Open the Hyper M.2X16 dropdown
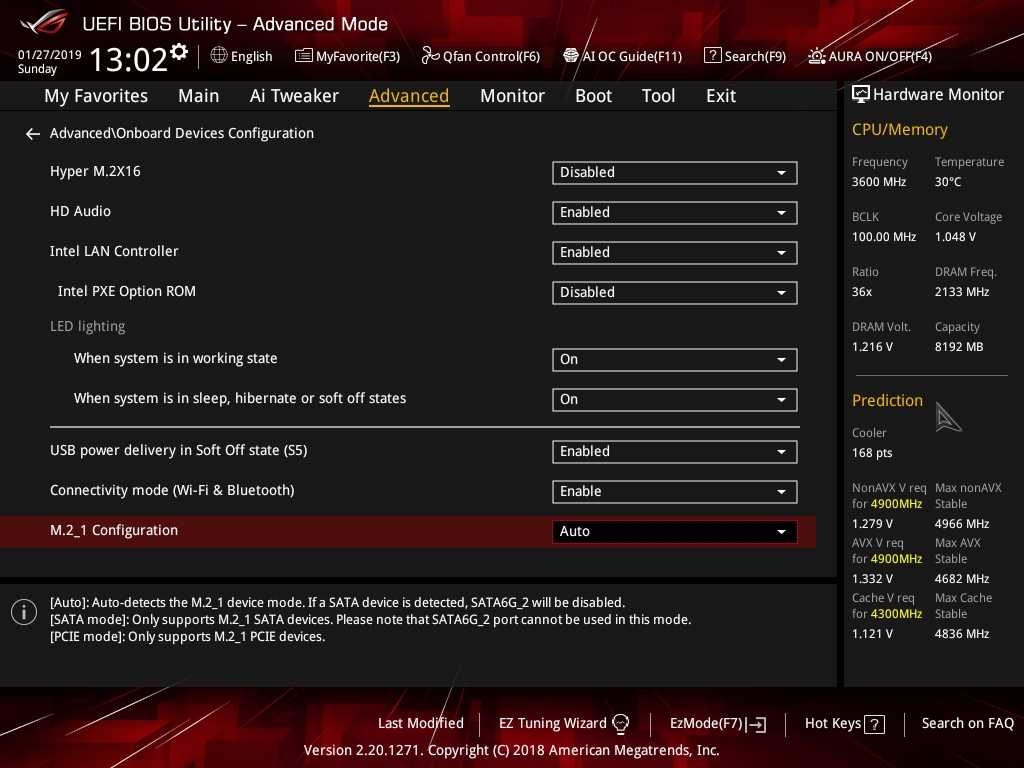Viewport: 1024px width, 768px height. pos(674,172)
